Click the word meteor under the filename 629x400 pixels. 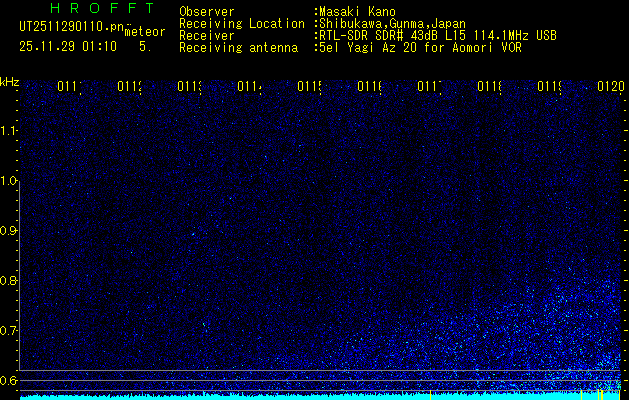[145, 32]
